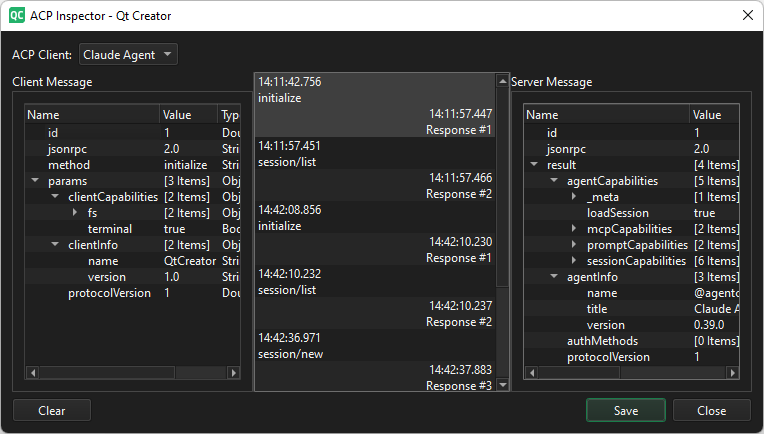
Task: Select the authMethods row
Action: pyautogui.click(x=632, y=341)
